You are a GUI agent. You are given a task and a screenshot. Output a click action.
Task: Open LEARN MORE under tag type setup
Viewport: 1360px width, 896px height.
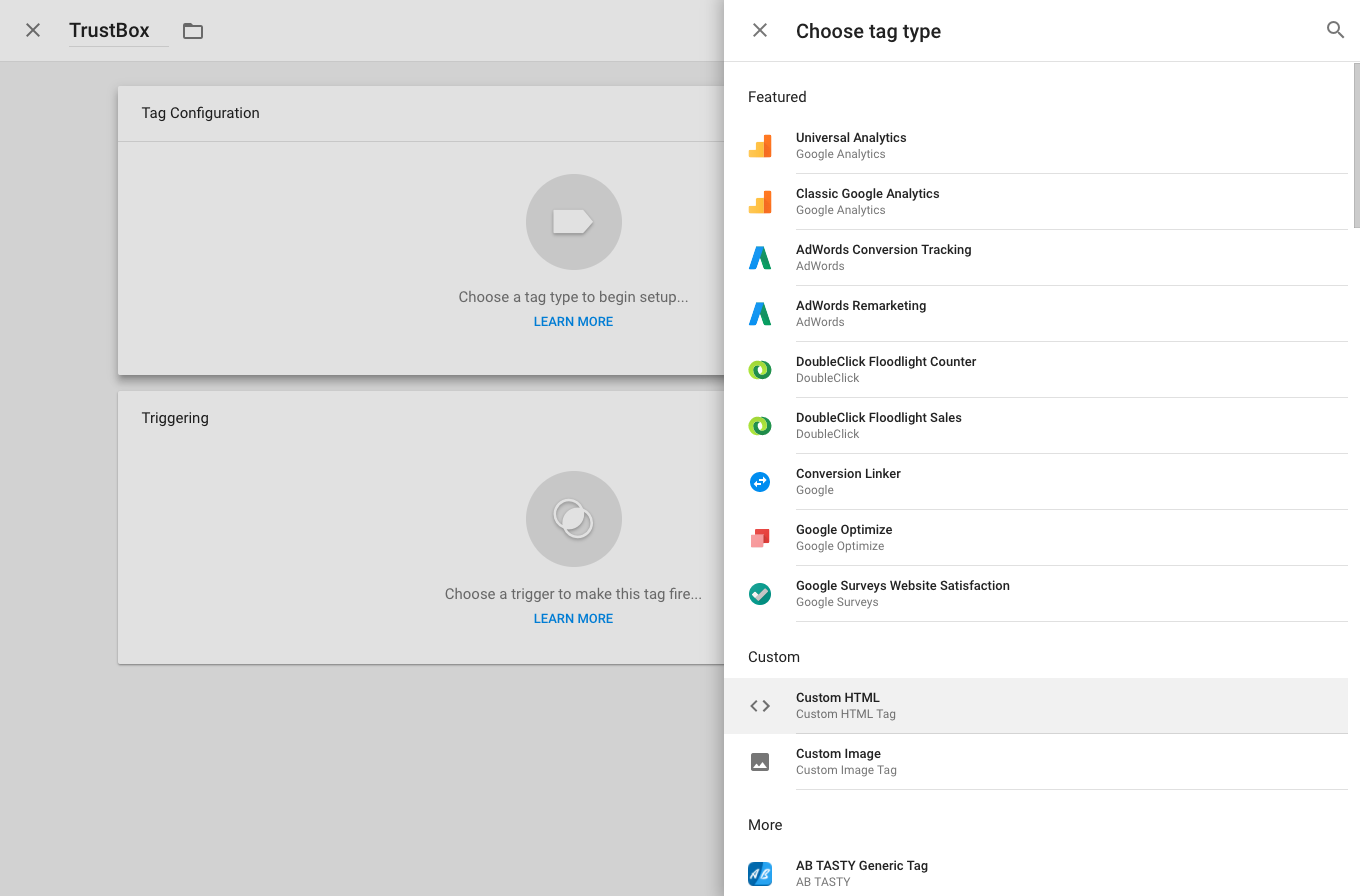coord(573,321)
